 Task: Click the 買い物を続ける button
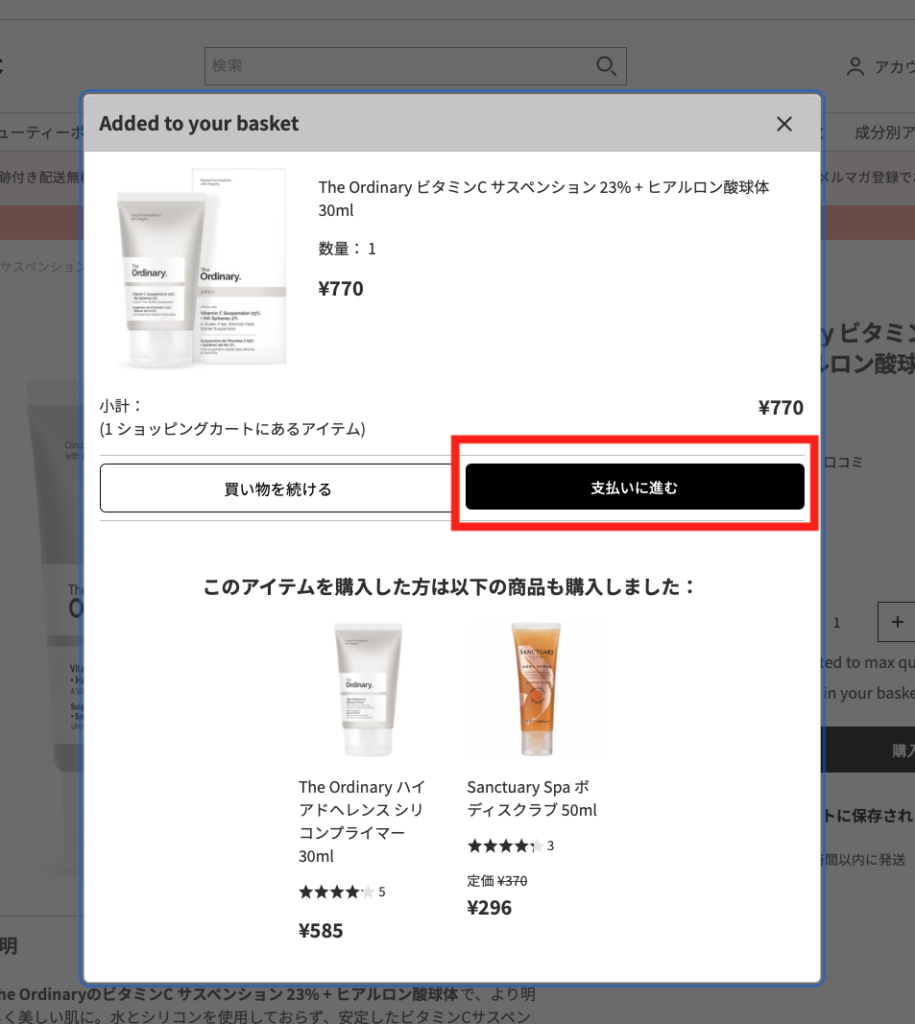click(x=278, y=488)
